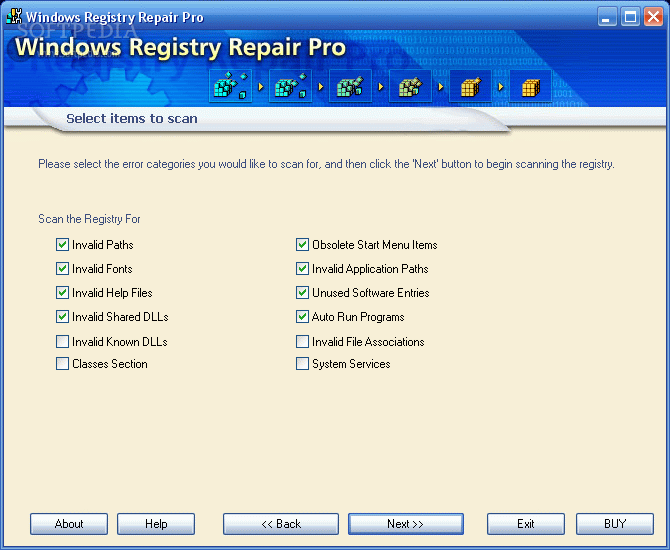Image resolution: width=670 pixels, height=550 pixels.
Task: Click the first wizard step cube icon
Action: 230,86
